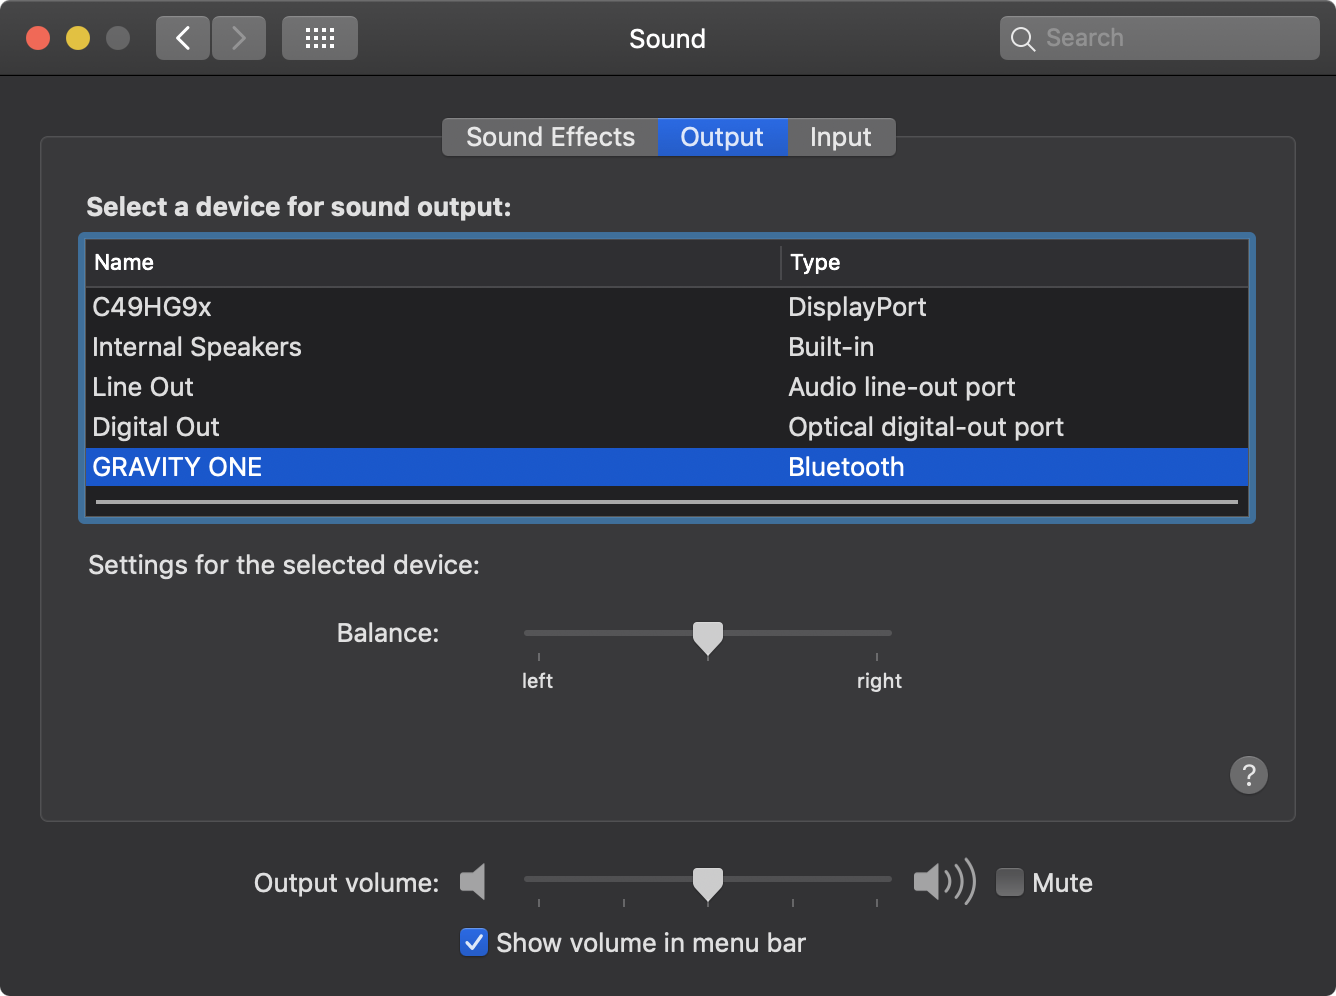Minimize window with the yellow button
Image resolution: width=1336 pixels, height=996 pixels.
(78, 39)
